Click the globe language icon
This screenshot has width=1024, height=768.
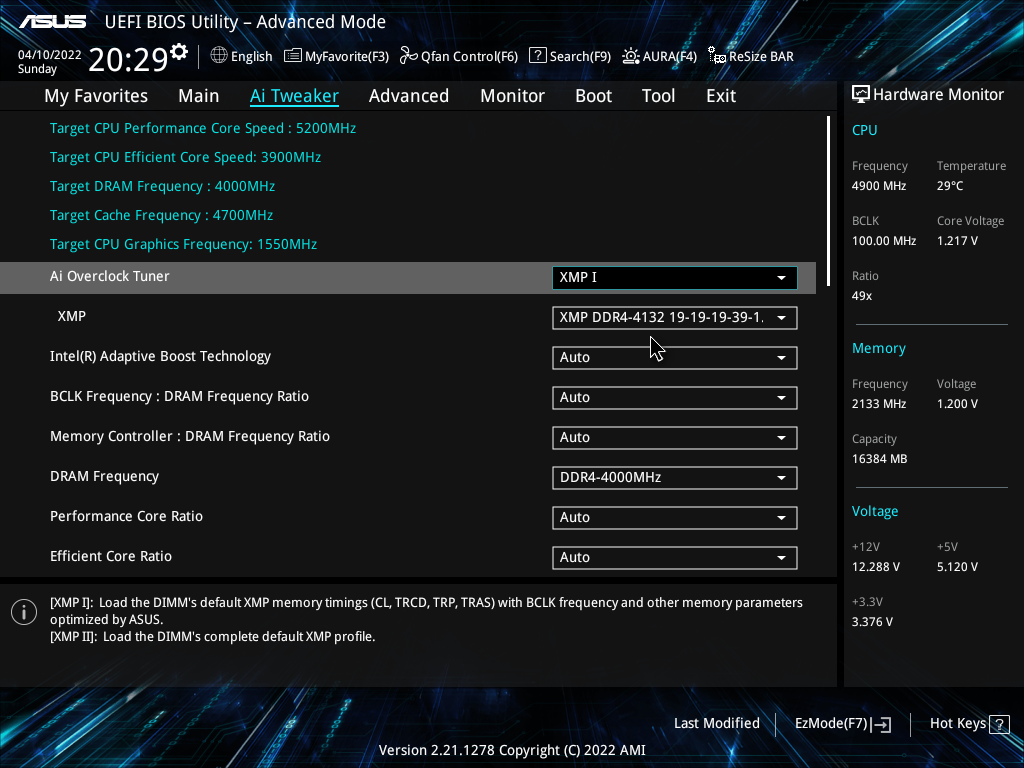[219, 56]
